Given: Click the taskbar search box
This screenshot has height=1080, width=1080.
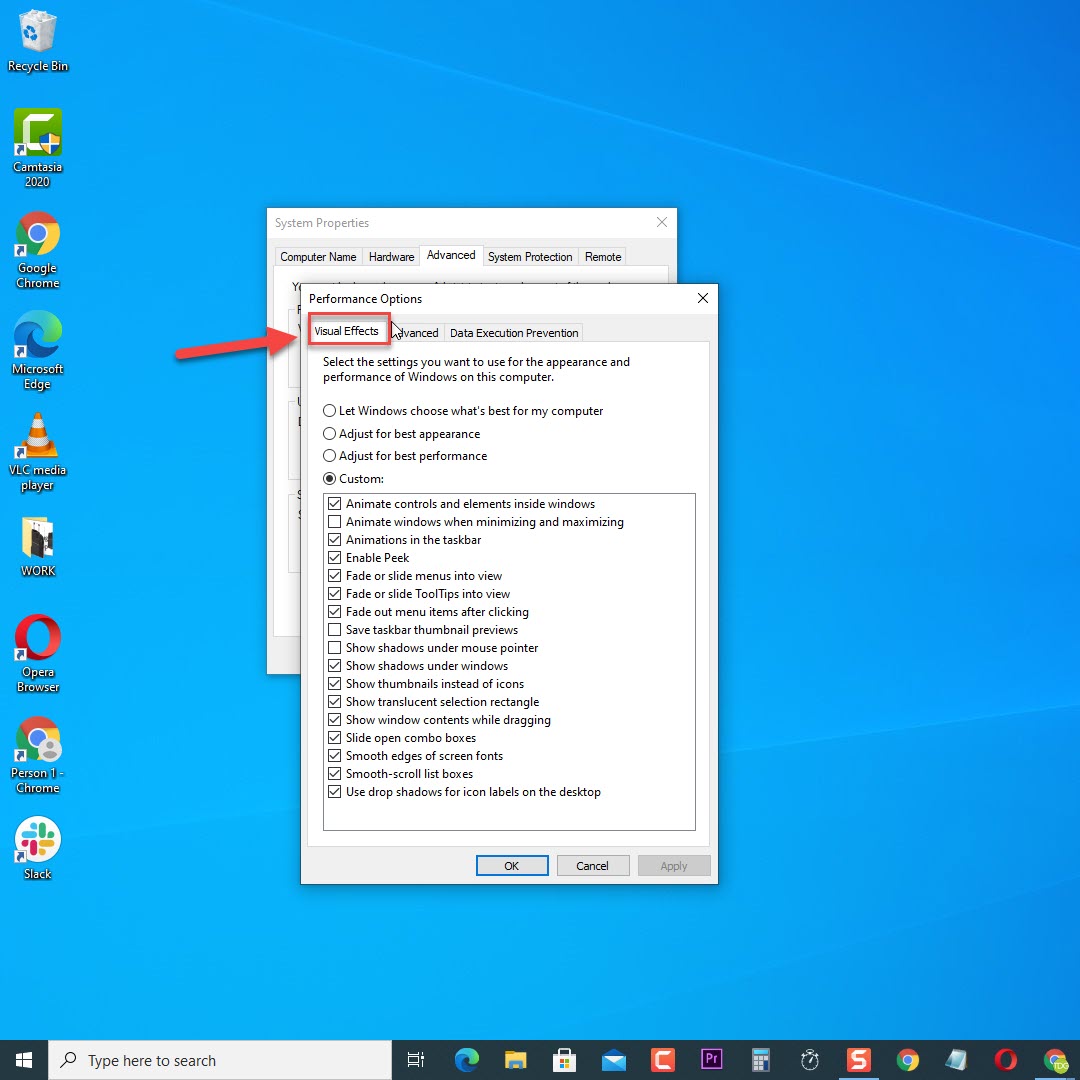Looking at the screenshot, I should [220, 1060].
